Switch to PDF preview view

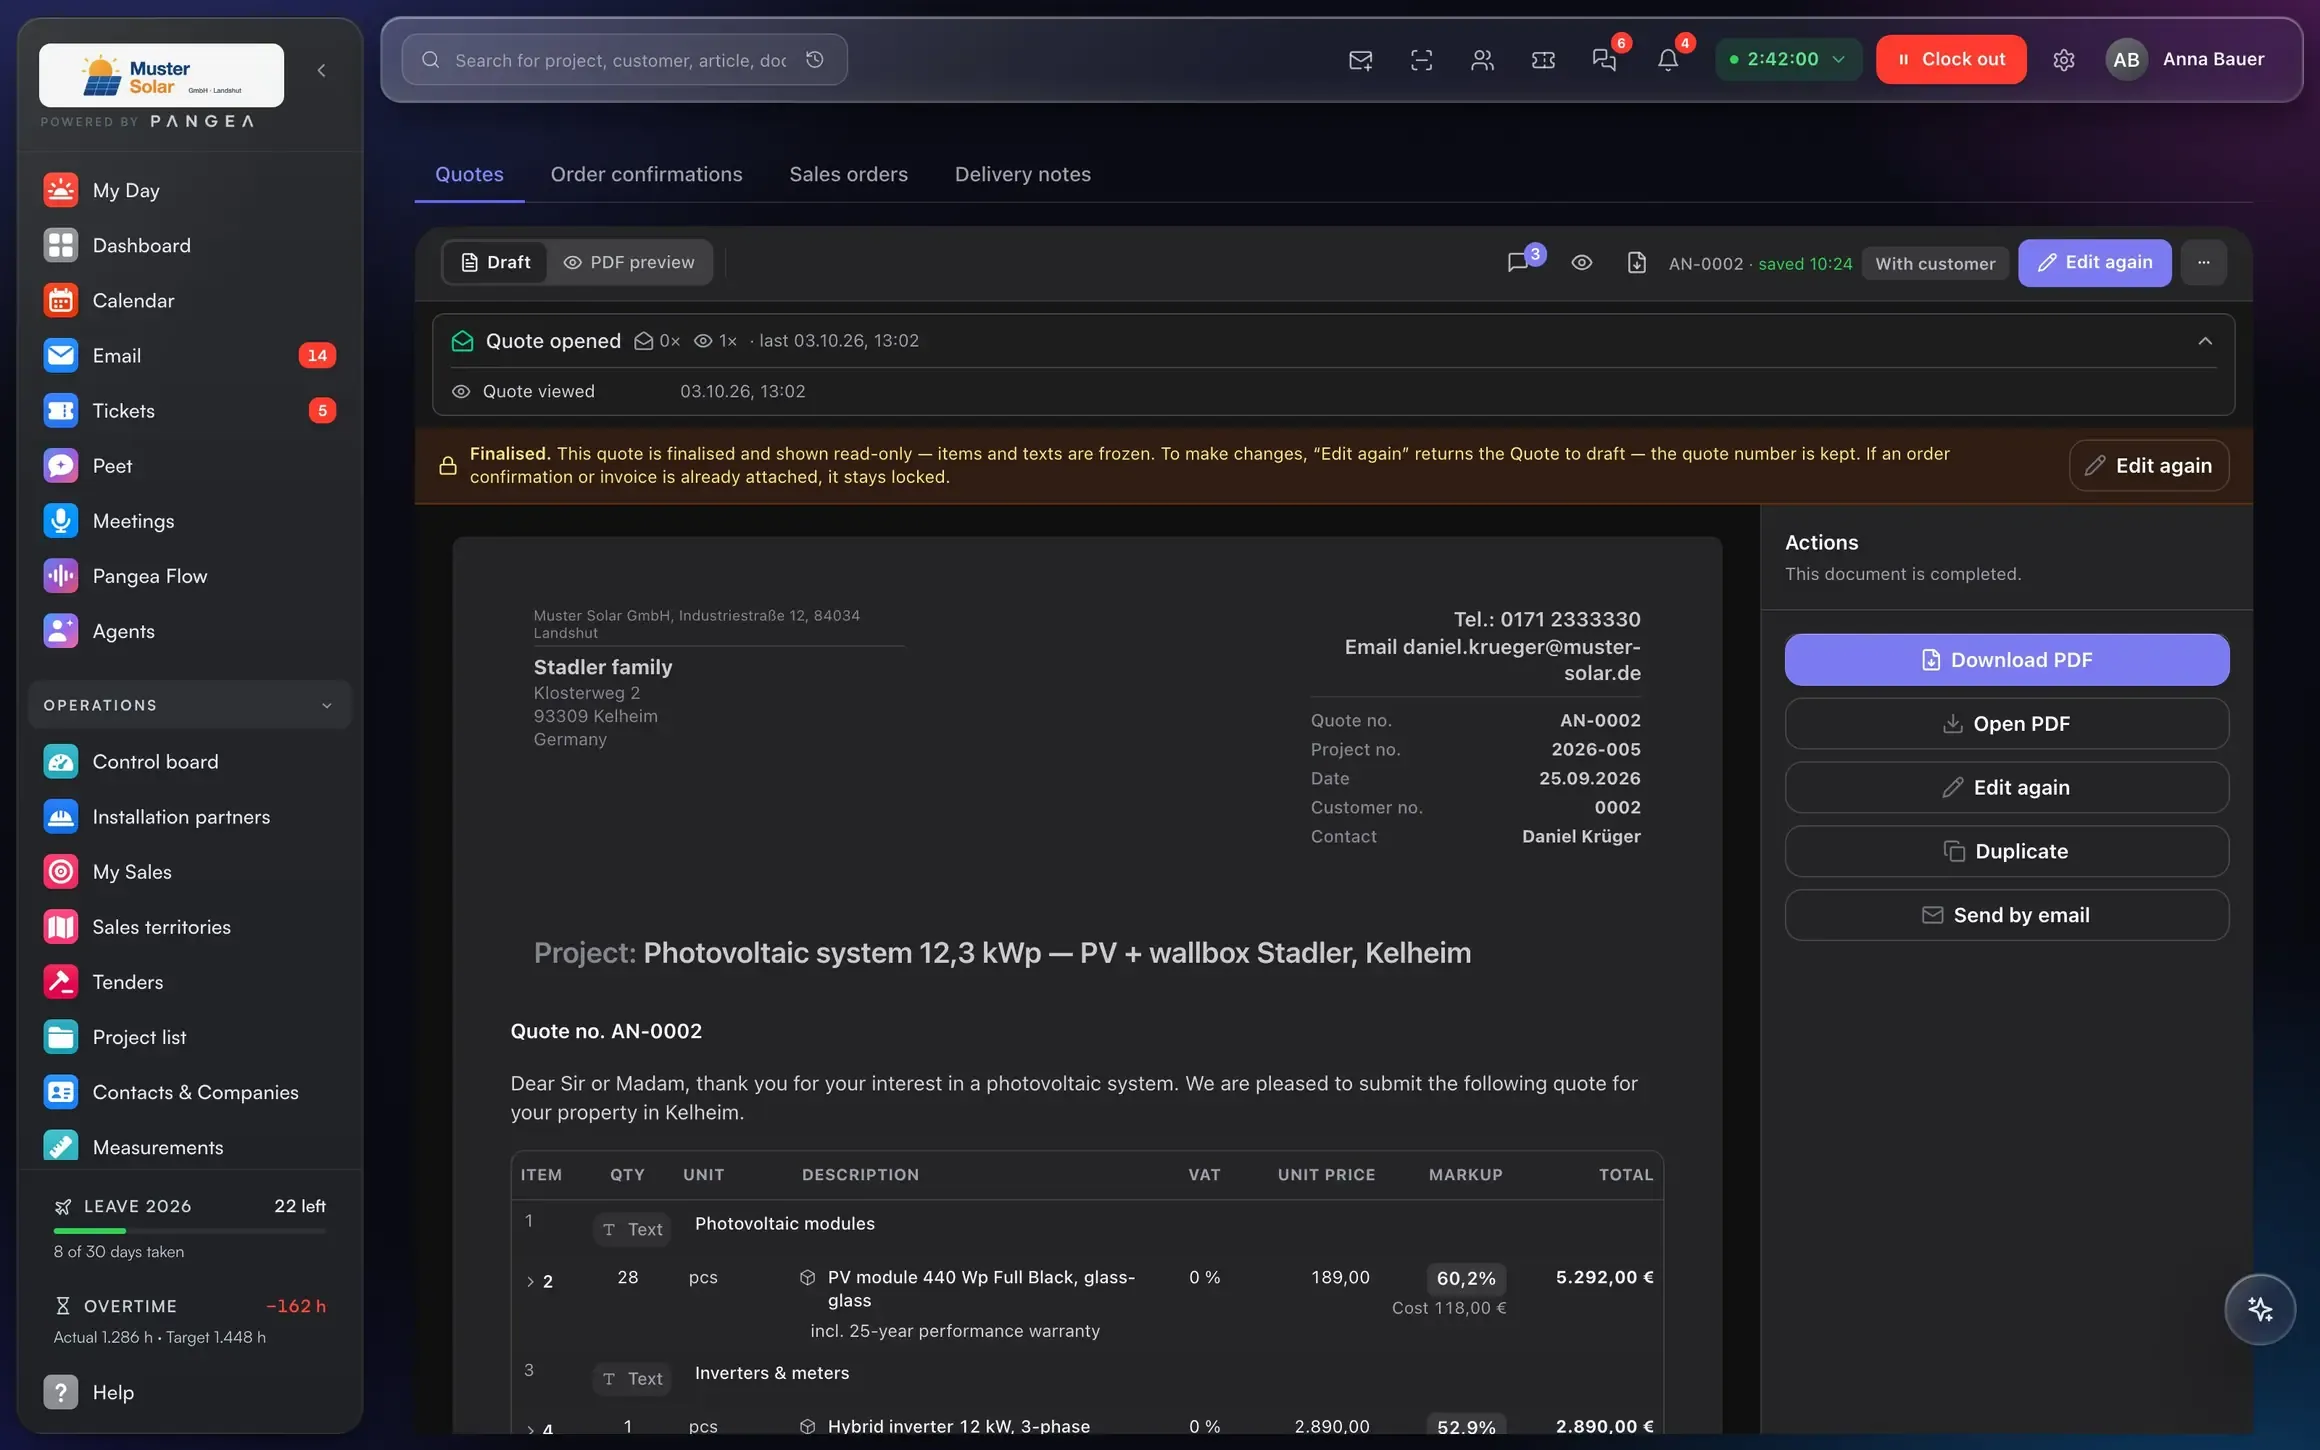[x=629, y=262]
